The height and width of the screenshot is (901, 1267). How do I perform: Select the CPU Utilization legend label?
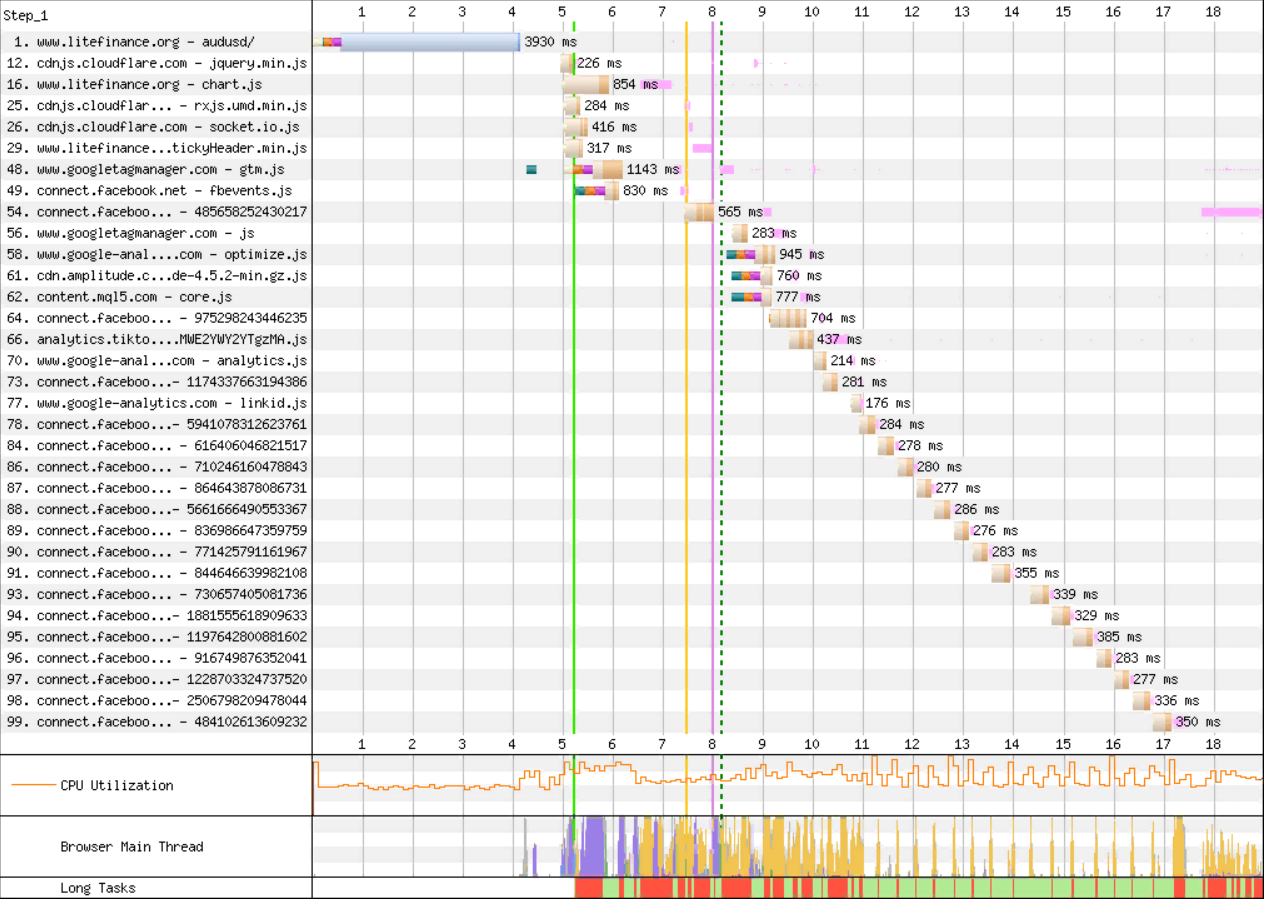click(x=117, y=786)
